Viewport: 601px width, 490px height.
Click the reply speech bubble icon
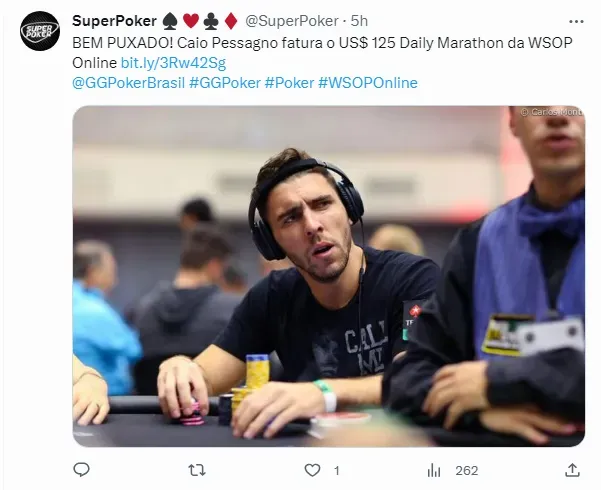81,470
